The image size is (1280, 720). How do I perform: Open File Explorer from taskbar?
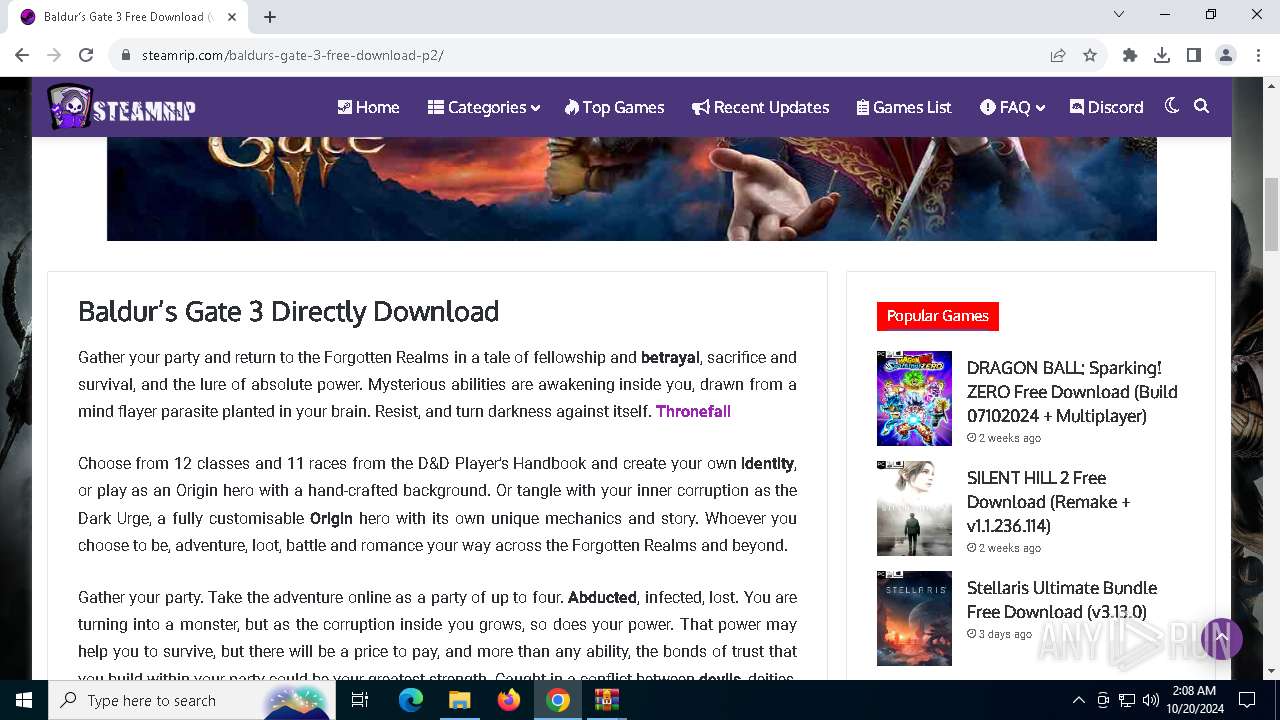pyautogui.click(x=459, y=700)
